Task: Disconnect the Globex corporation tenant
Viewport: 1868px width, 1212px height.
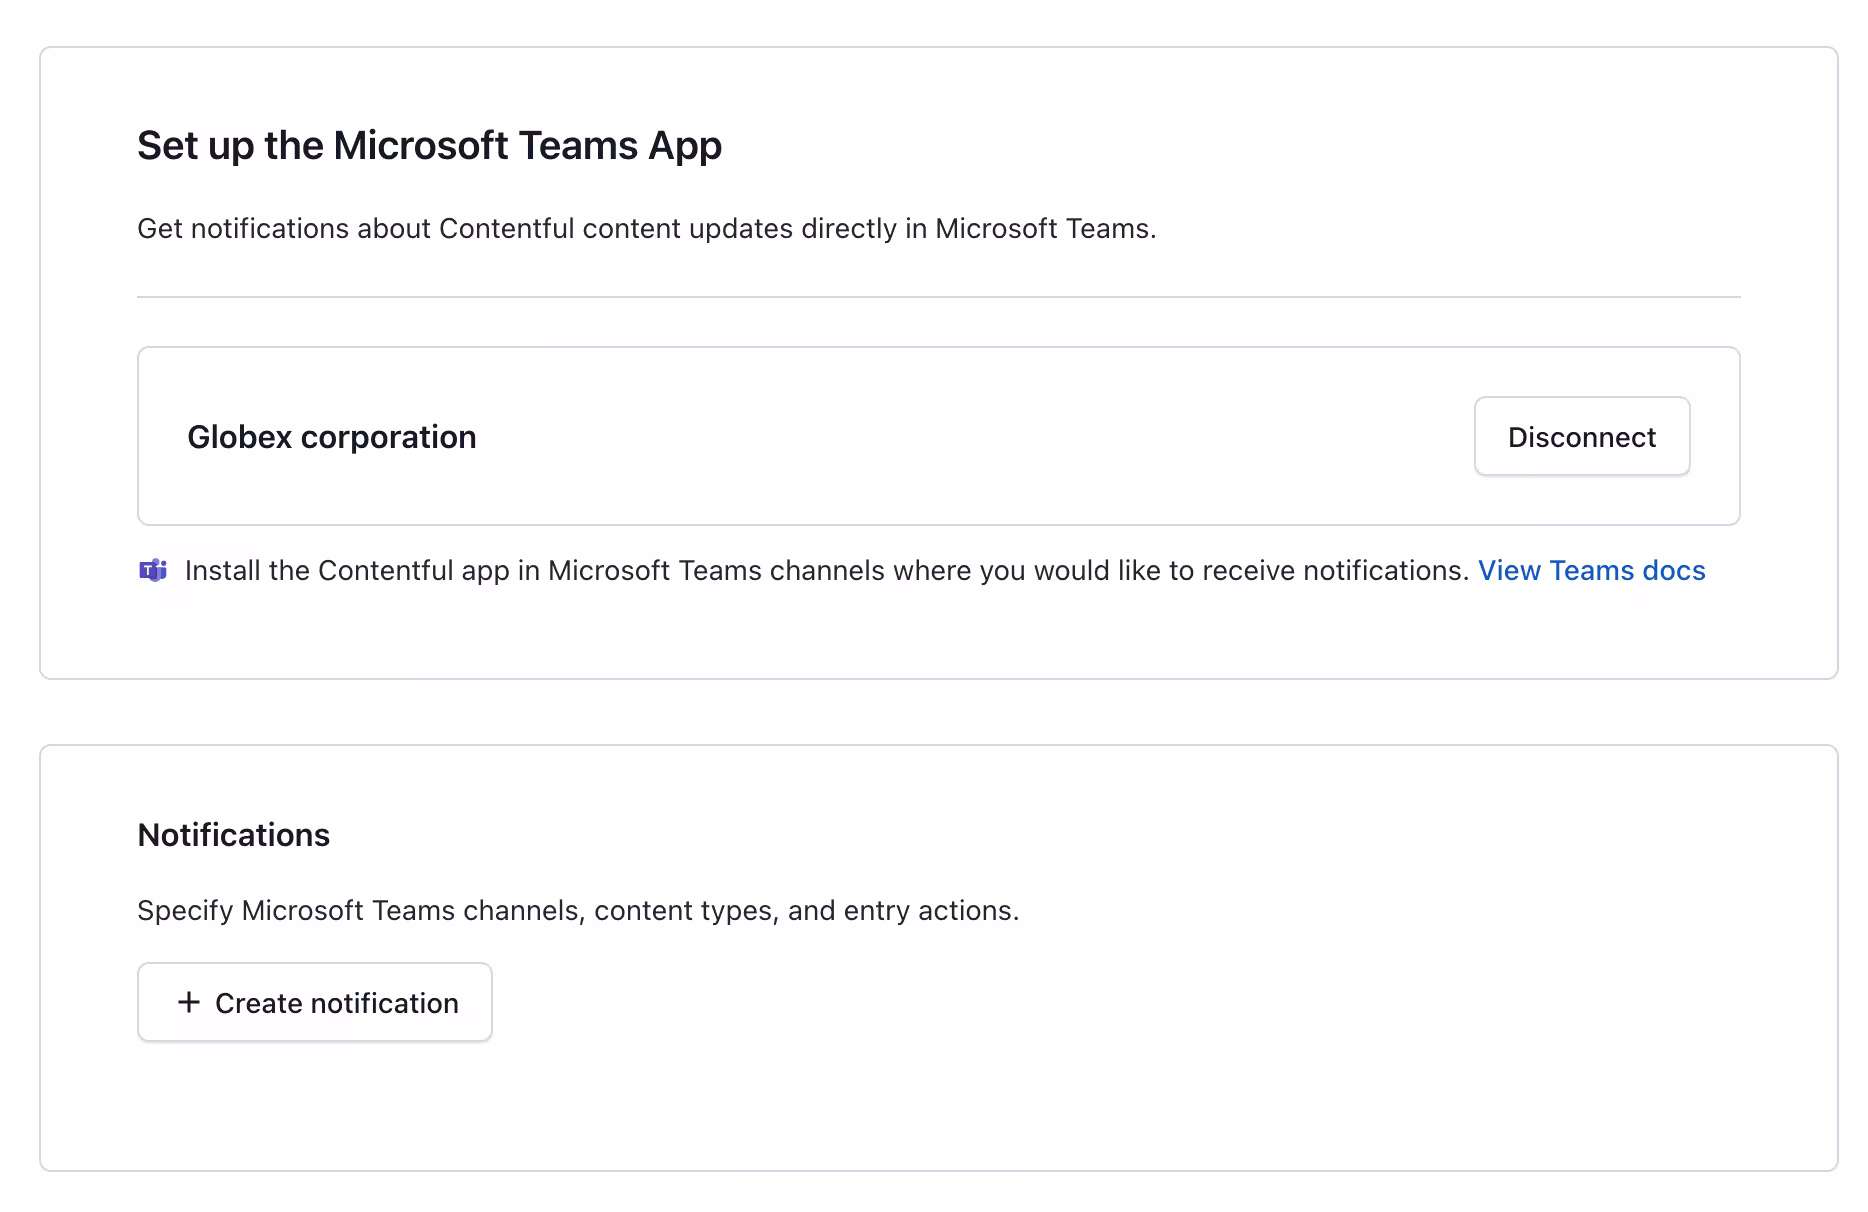Action: [x=1582, y=437]
